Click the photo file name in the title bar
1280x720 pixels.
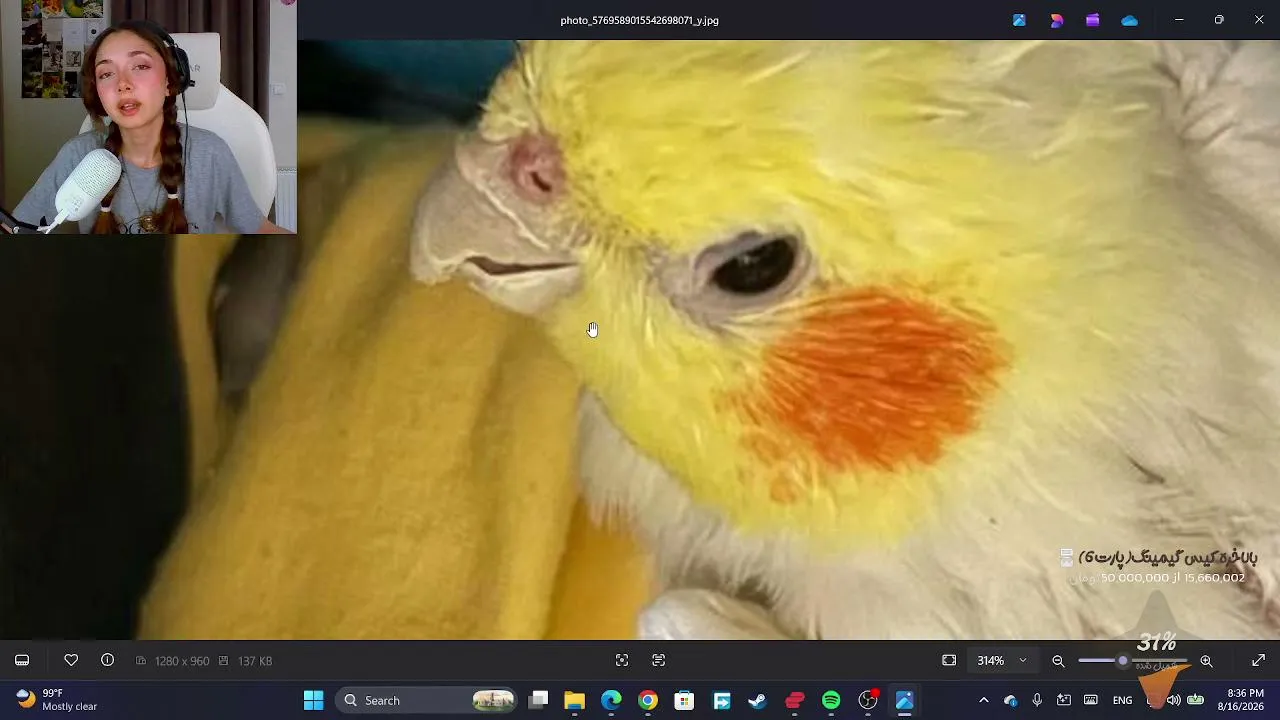coord(639,20)
